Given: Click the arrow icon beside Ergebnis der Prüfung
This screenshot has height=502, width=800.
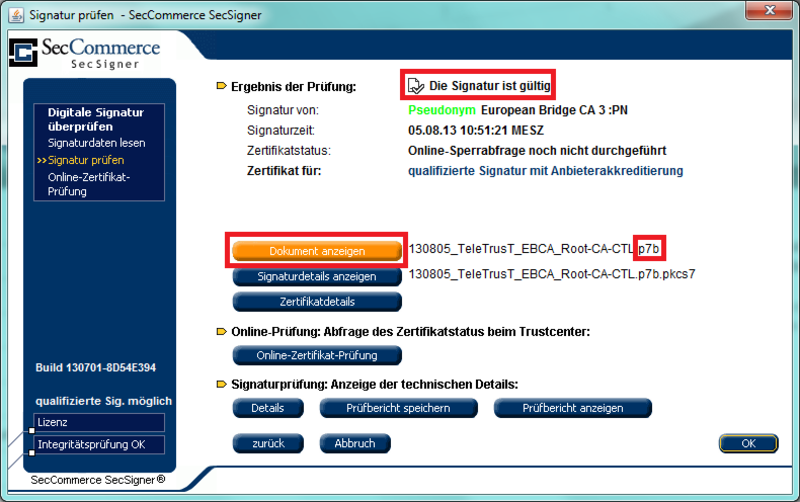Looking at the screenshot, I should pos(221,86).
